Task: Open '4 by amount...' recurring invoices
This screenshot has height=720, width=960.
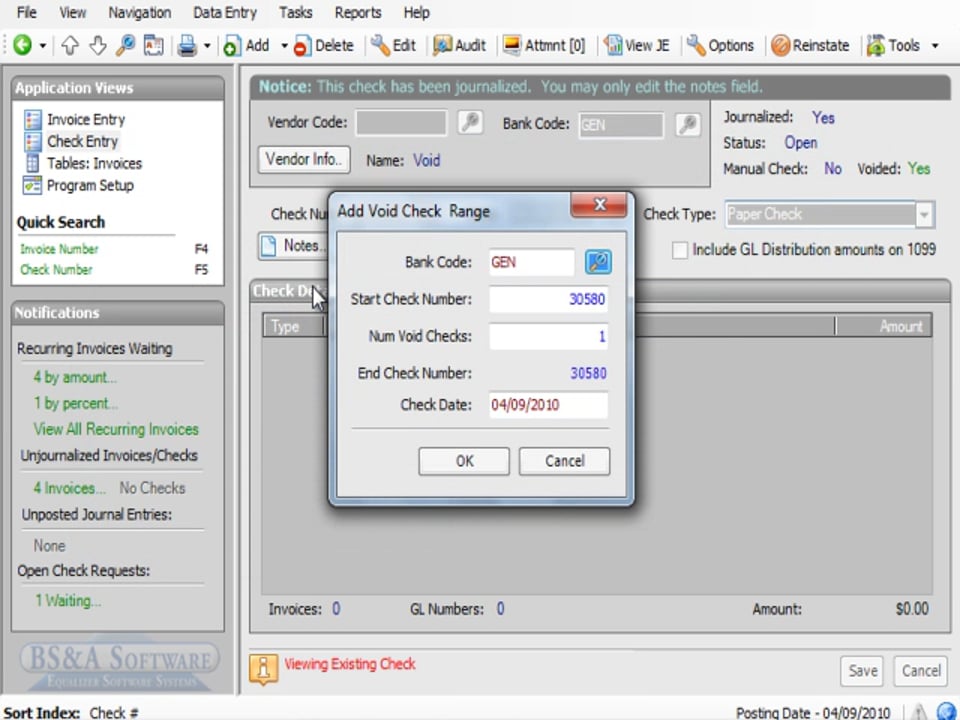Action: pyautogui.click(x=75, y=377)
